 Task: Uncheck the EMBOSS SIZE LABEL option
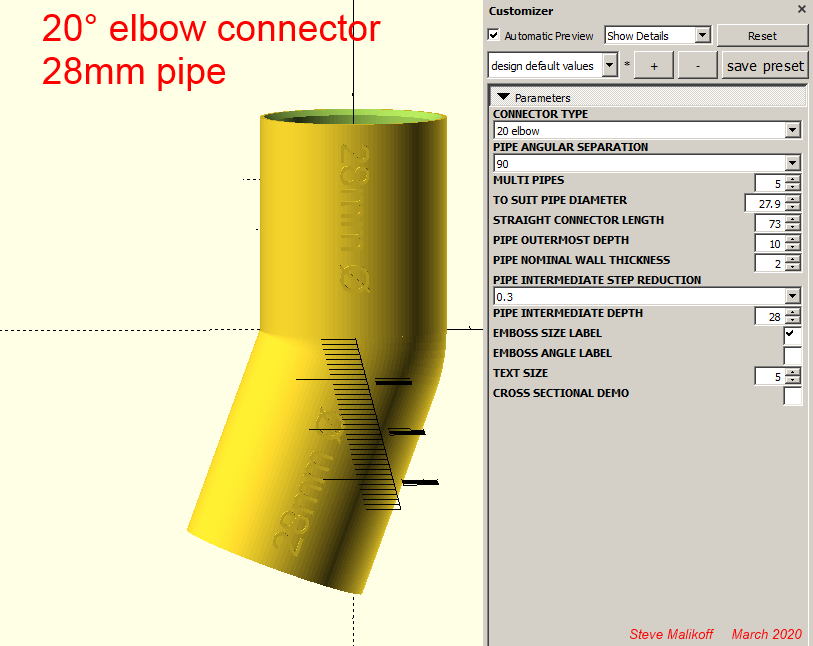coord(793,336)
